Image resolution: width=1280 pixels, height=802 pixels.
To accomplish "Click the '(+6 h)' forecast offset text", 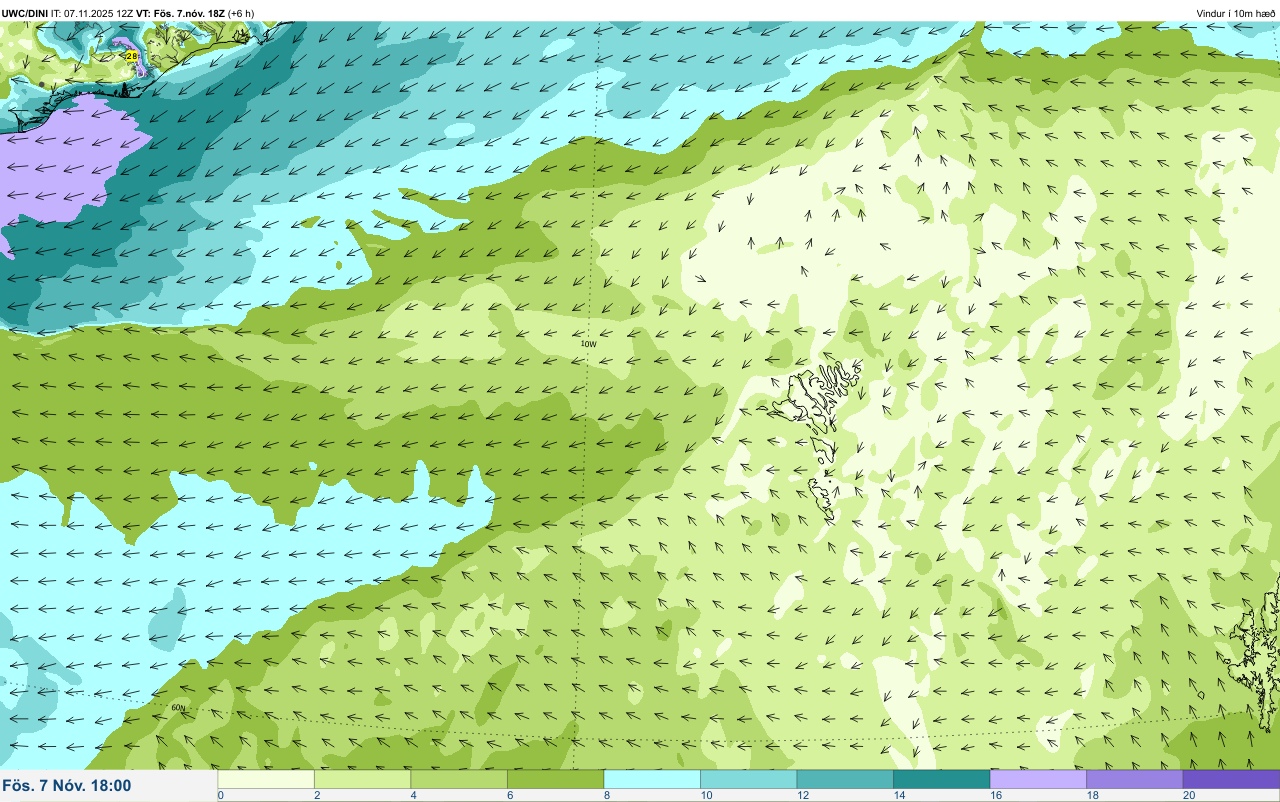I will click(x=241, y=13).
